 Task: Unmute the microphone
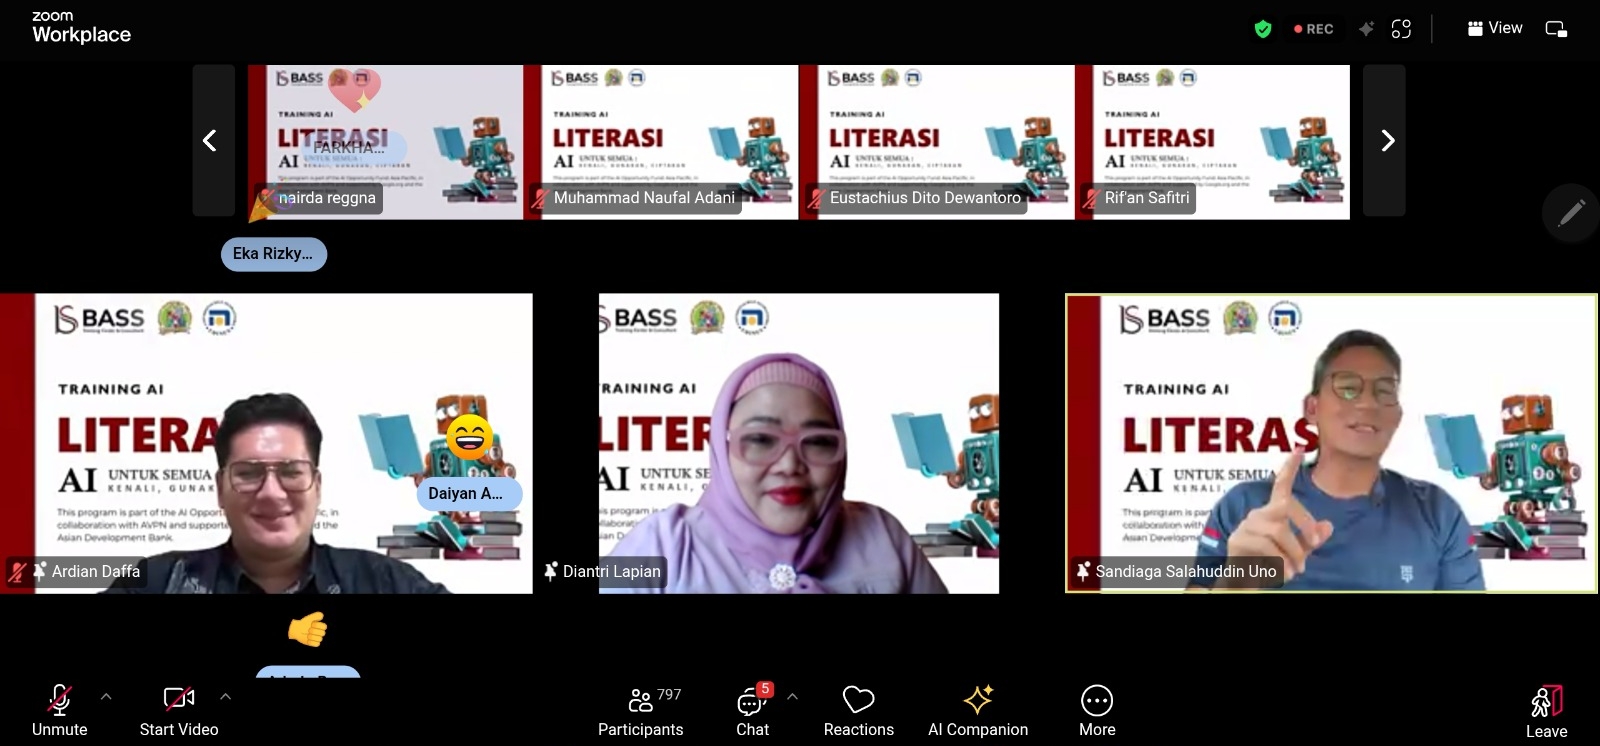(60, 711)
